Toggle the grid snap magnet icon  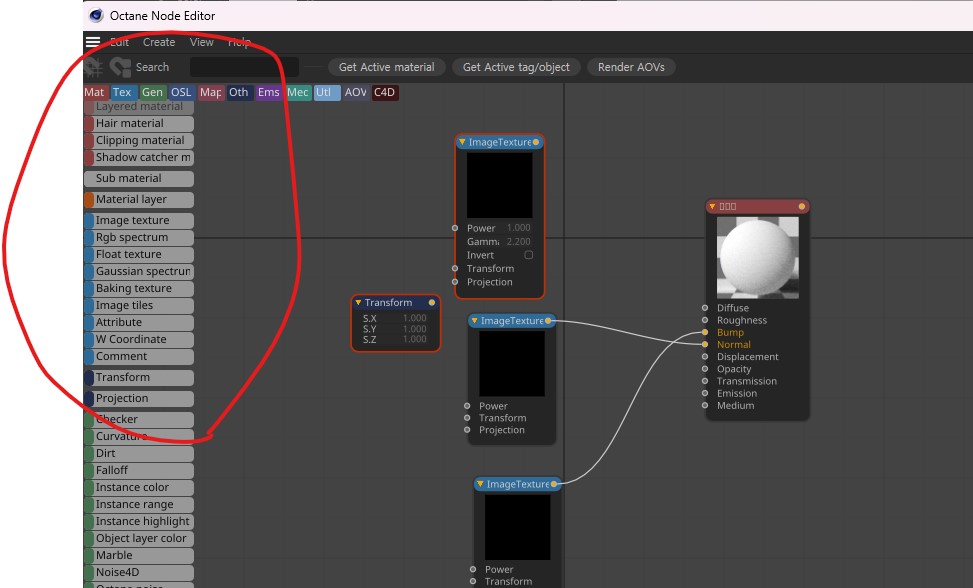[x=94, y=67]
